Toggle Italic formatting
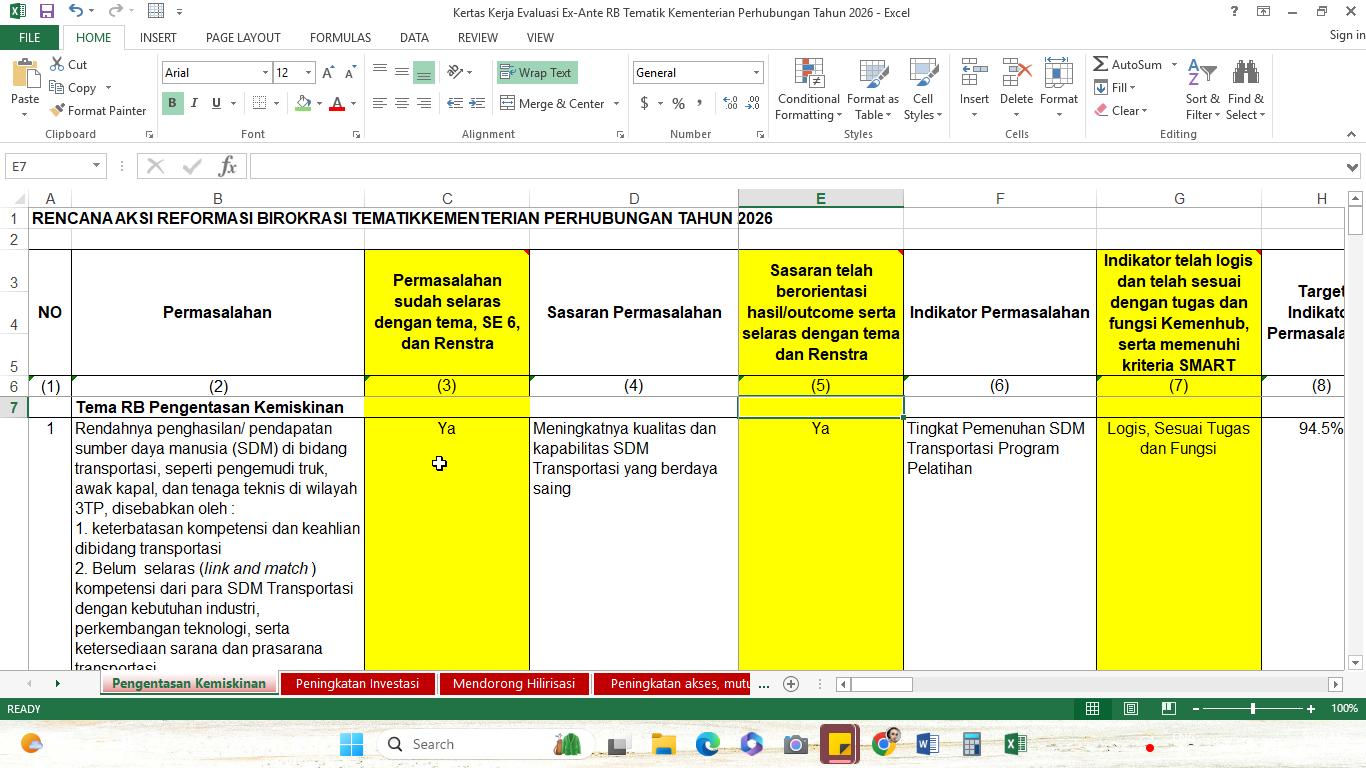 click(194, 103)
